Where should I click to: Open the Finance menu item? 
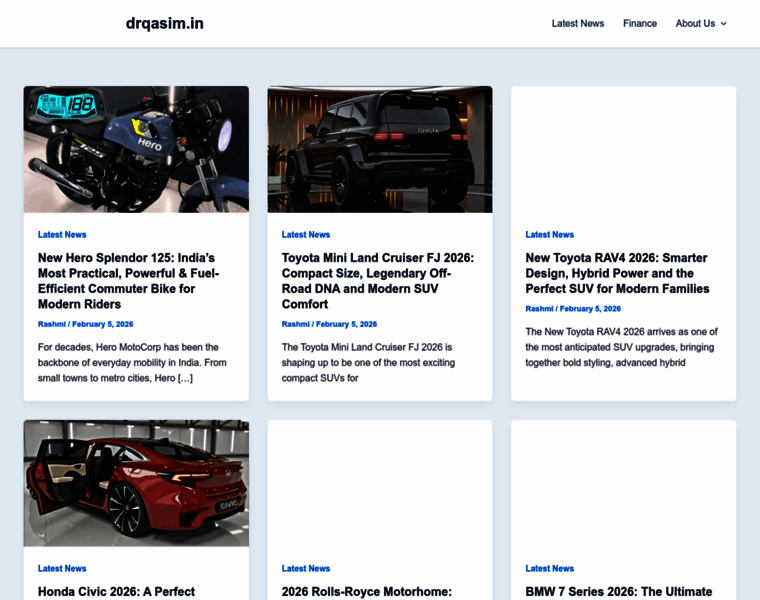639,23
